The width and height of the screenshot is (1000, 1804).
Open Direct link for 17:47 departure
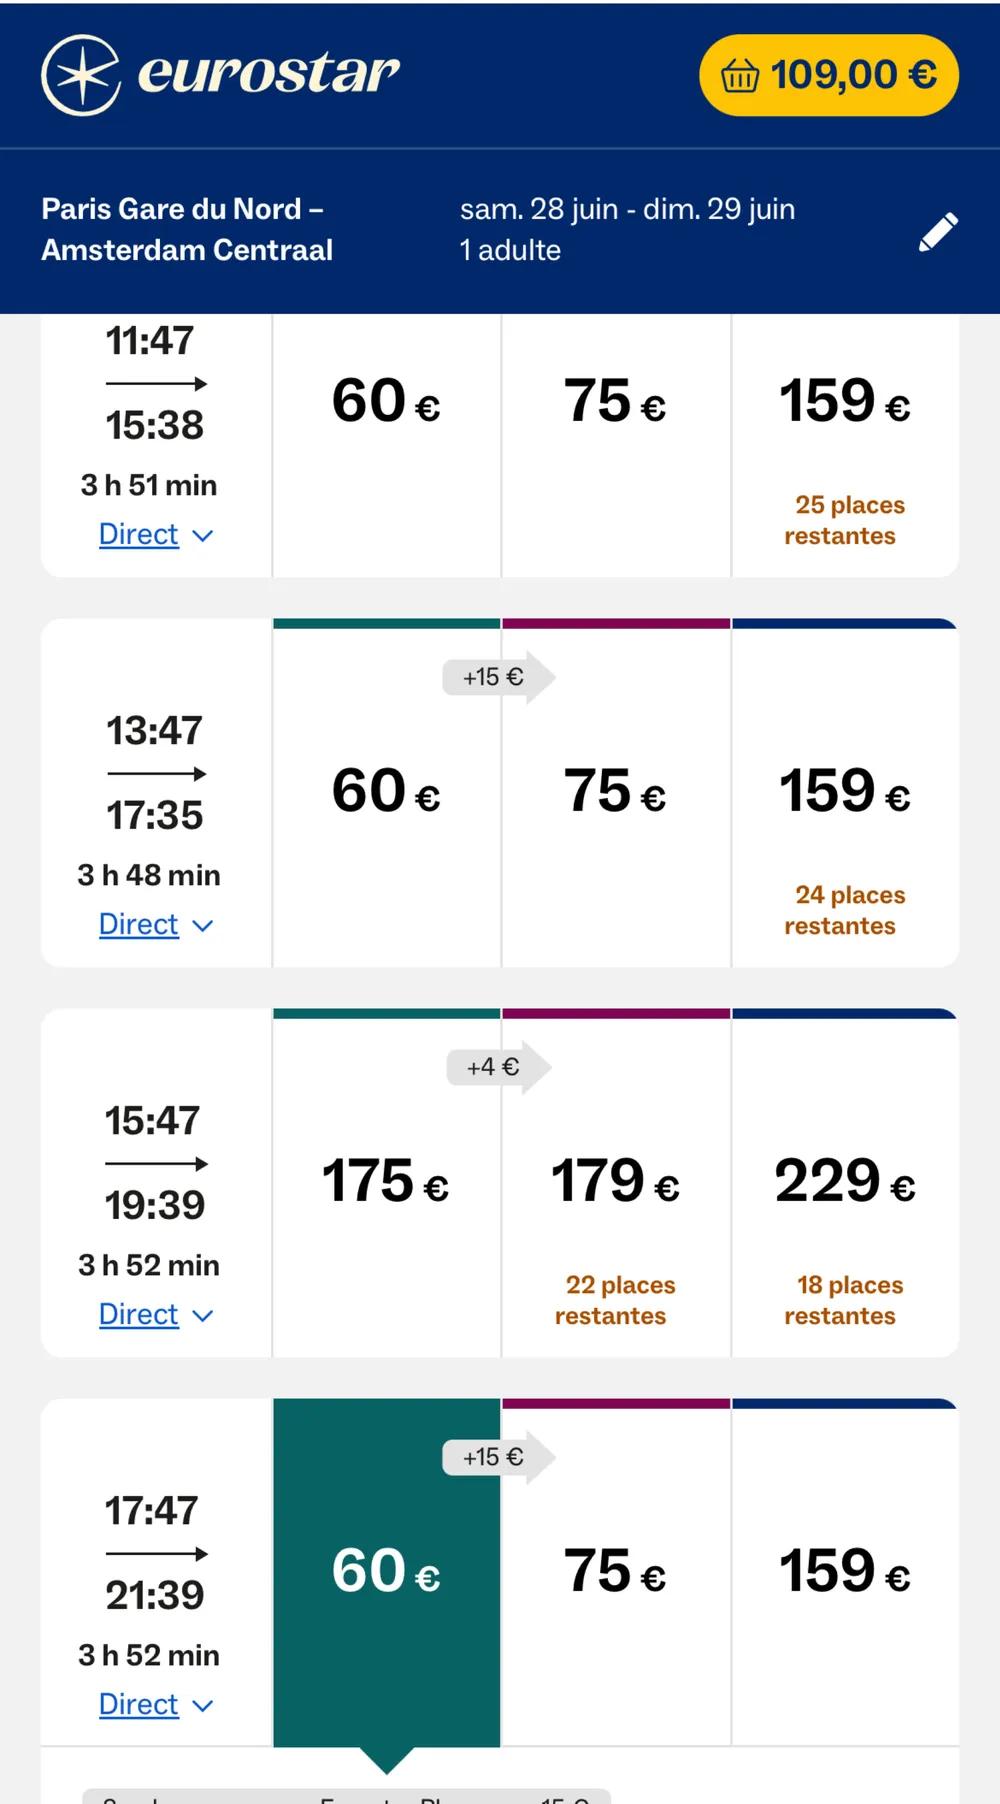pos(139,1705)
